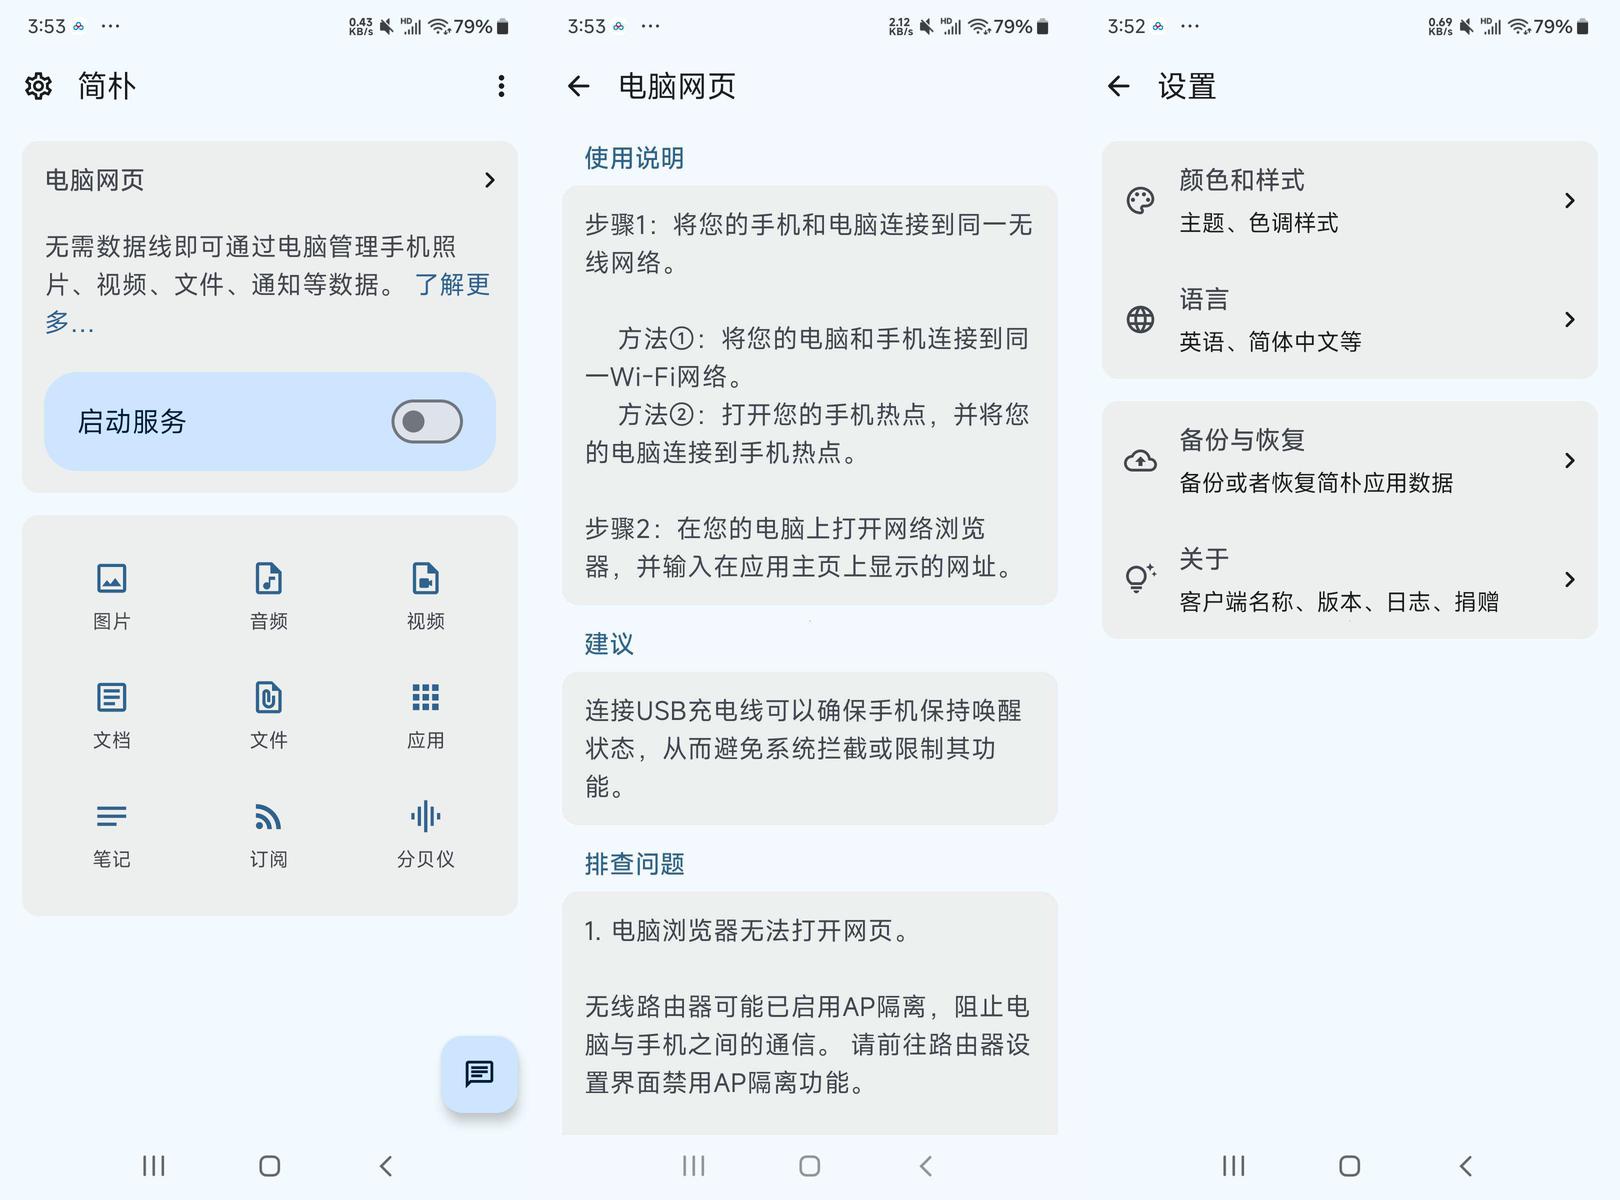Click the 启动服务 label
The height and width of the screenshot is (1200, 1620).
[132, 421]
